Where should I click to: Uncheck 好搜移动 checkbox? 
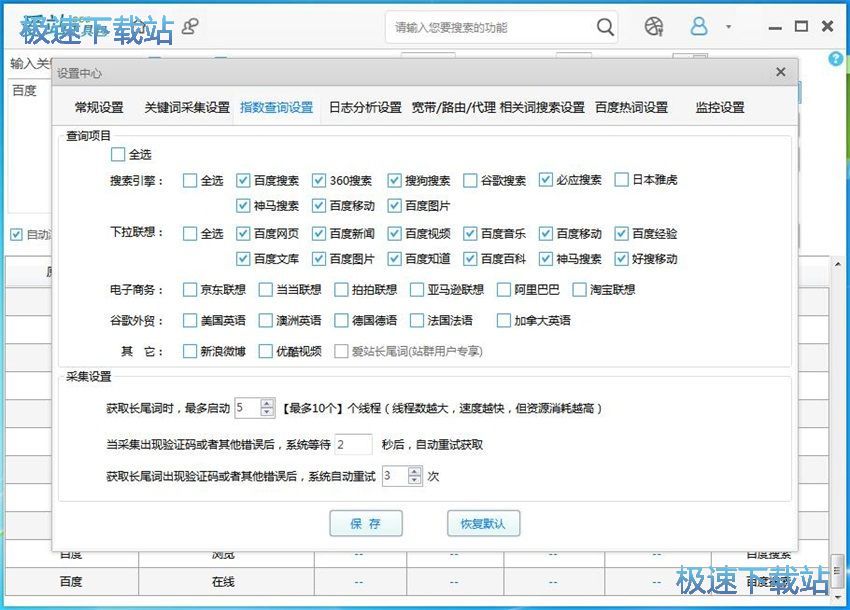621,259
